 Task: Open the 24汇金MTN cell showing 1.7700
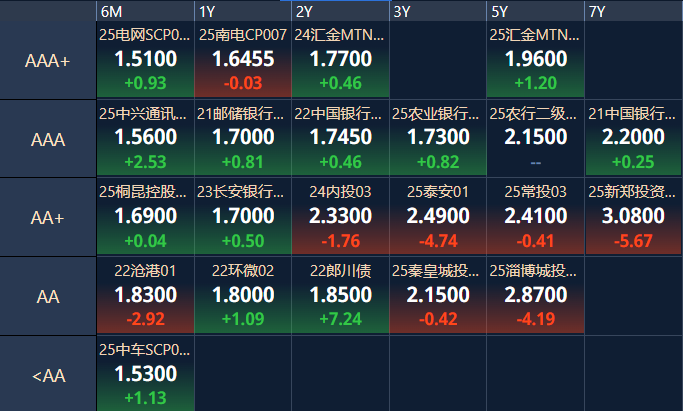point(341,60)
